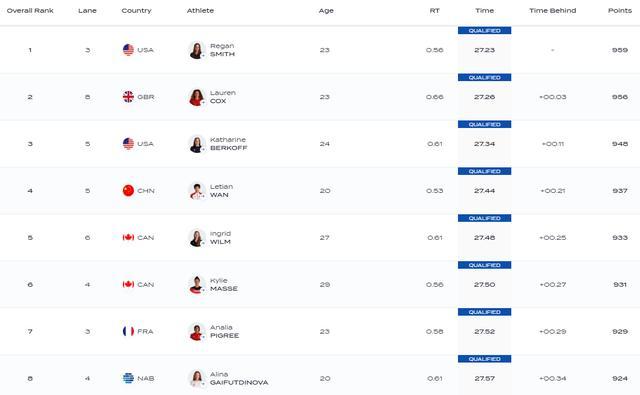Click the China flag icon for Letian Wan
This screenshot has width=640, height=395.
(x=128, y=191)
